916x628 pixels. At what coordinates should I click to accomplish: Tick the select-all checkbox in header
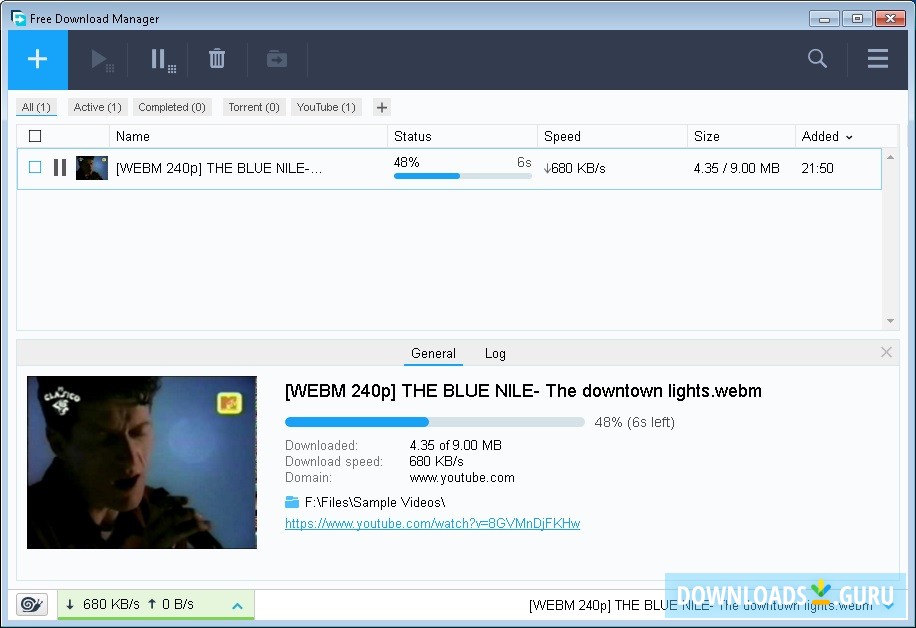(x=35, y=136)
